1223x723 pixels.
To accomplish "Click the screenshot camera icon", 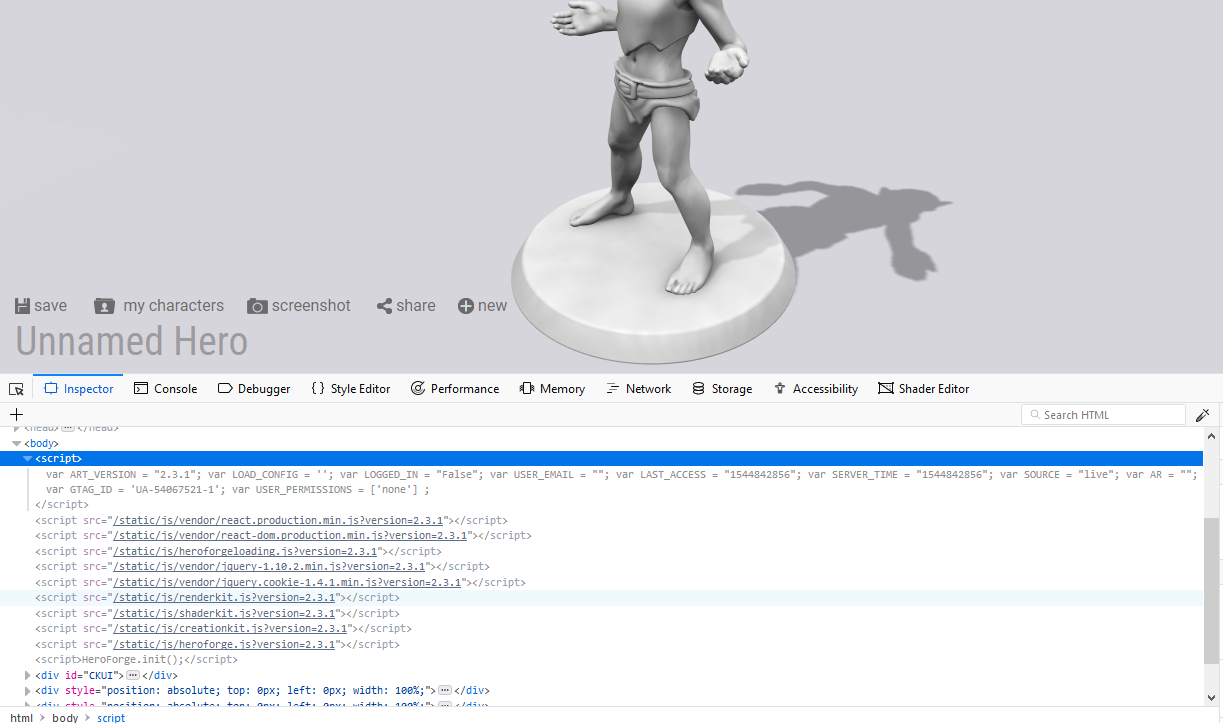I will [258, 305].
